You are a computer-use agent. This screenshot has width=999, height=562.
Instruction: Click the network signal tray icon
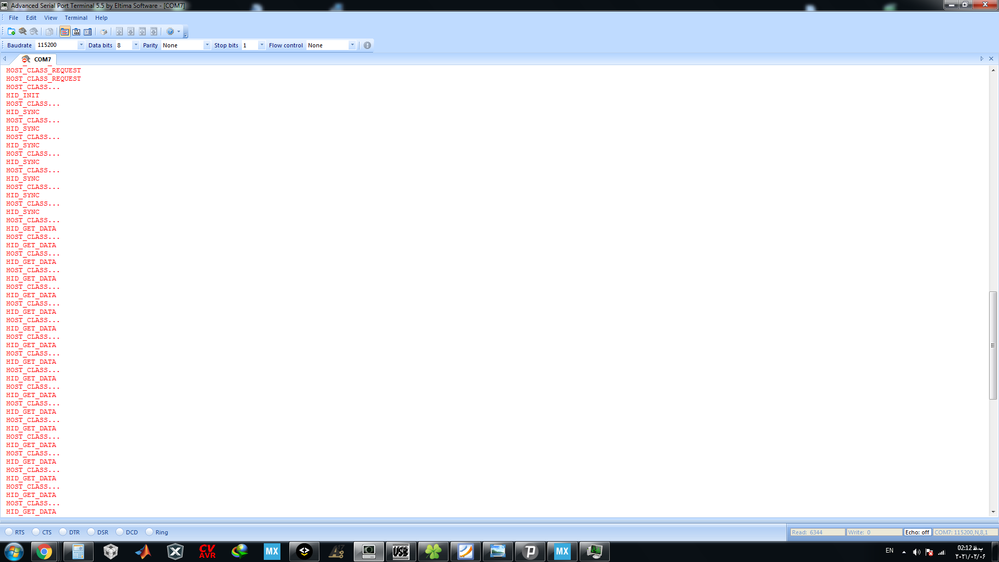(x=942, y=552)
